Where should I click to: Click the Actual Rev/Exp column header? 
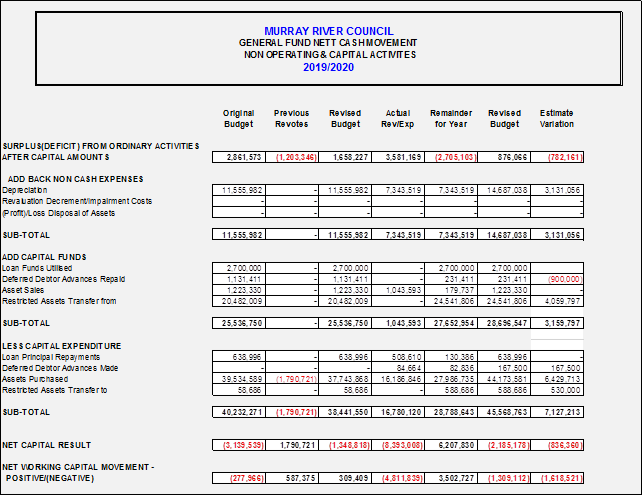[x=398, y=118]
